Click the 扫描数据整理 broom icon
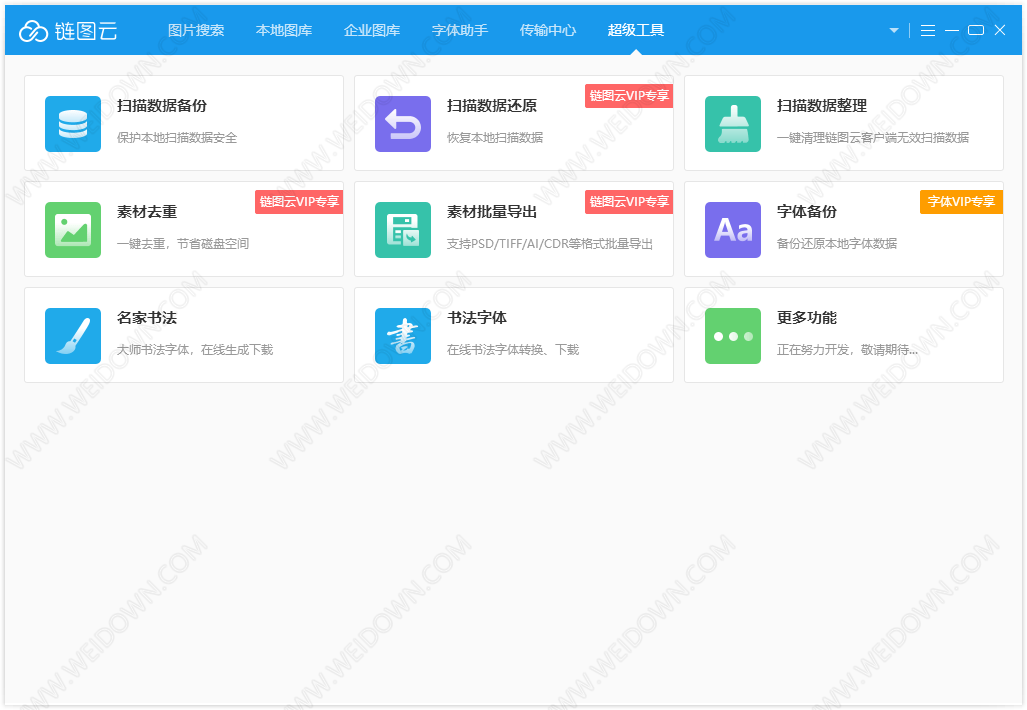 733,124
